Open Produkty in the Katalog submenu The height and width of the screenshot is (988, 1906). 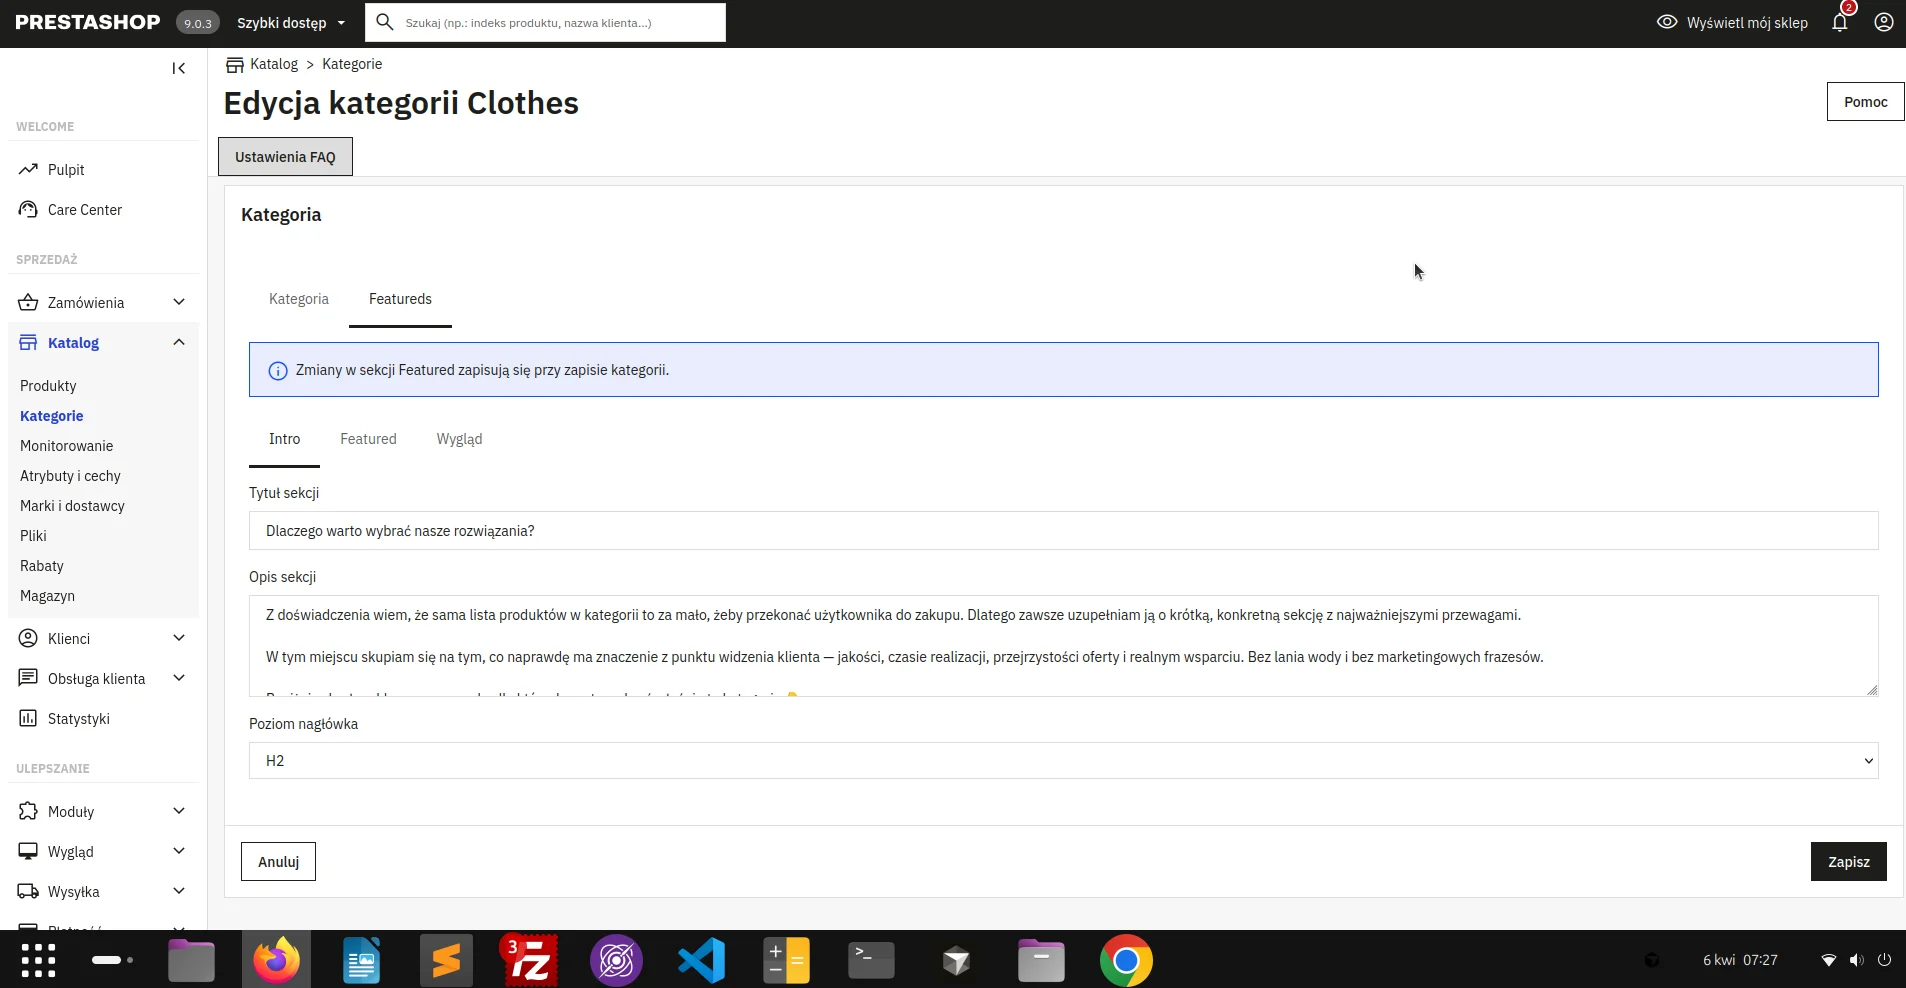48,386
